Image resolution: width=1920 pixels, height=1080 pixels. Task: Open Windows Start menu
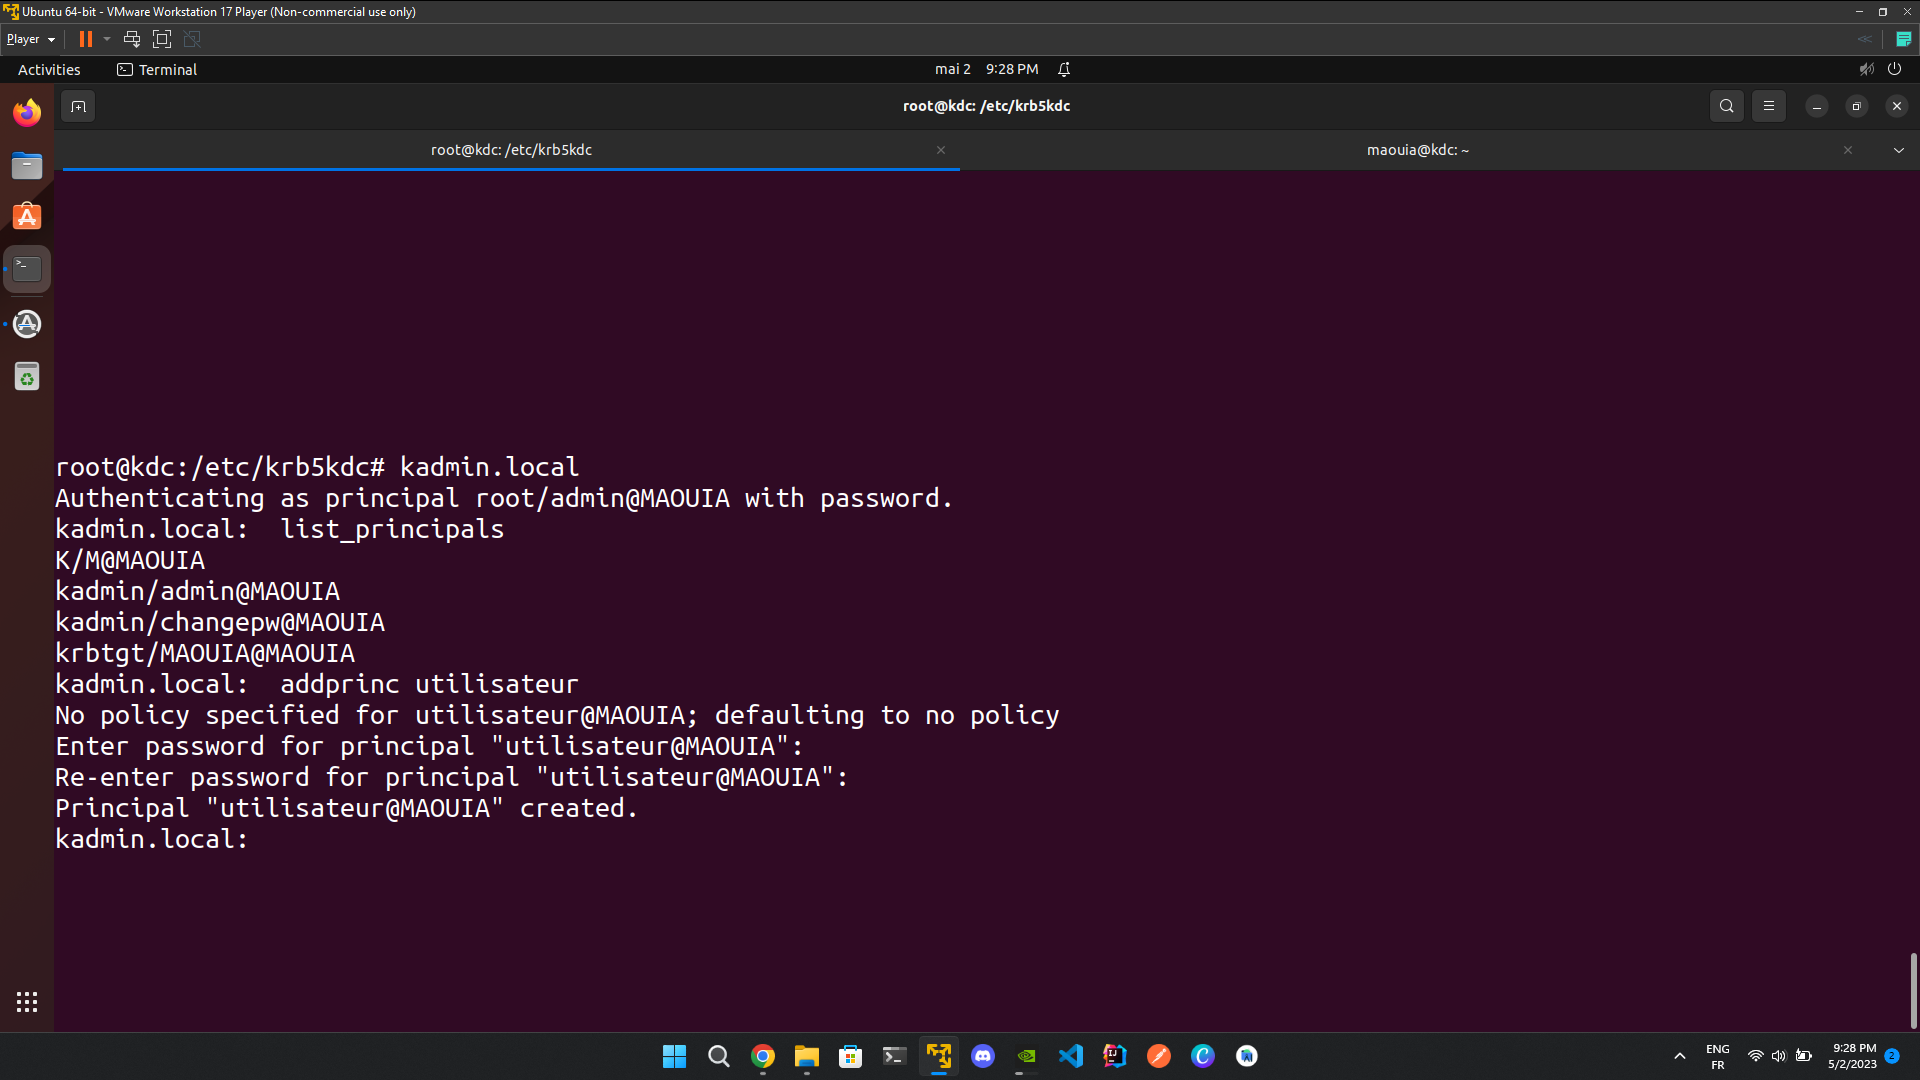click(675, 1056)
